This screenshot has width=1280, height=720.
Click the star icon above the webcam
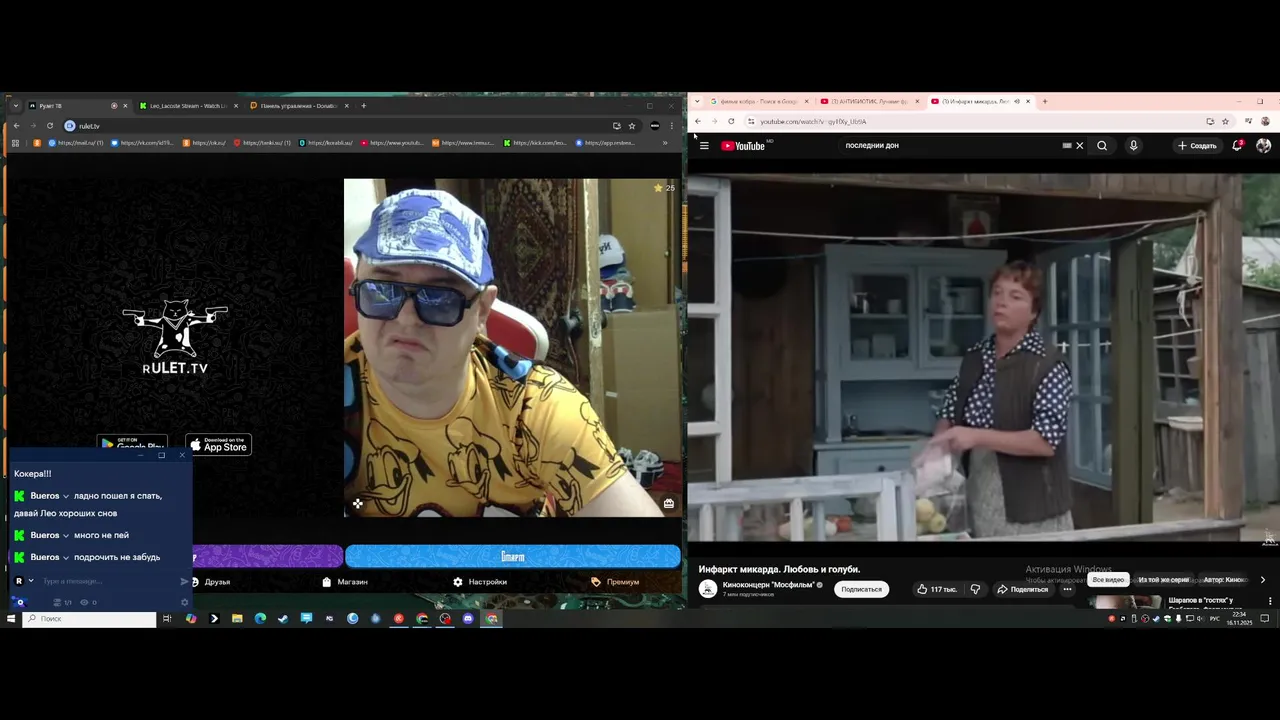(x=658, y=188)
